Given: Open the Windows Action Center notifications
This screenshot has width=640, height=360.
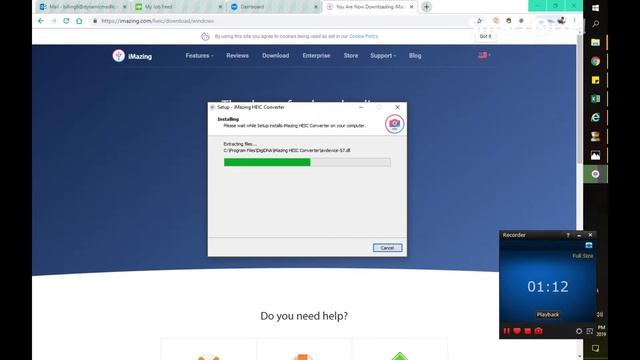Looking at the screenshot, I should pos(596,348).
